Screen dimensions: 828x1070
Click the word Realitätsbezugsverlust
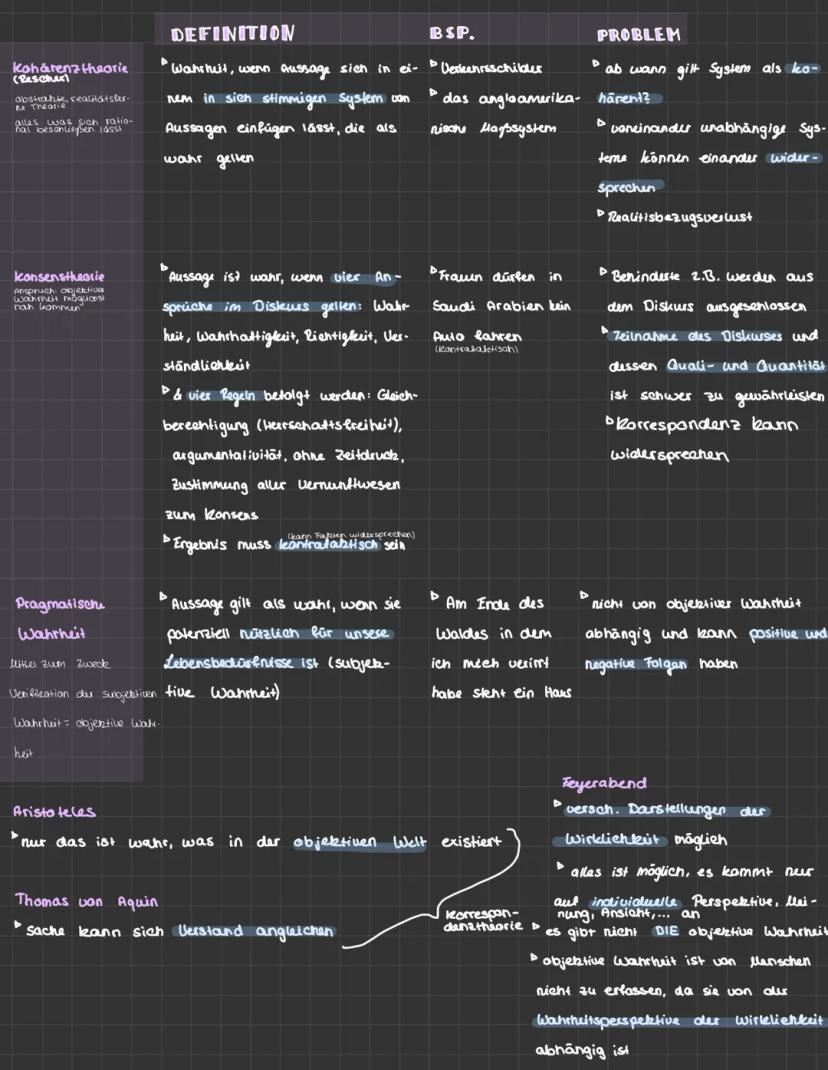pyautogui.click(x=678, y=217)
